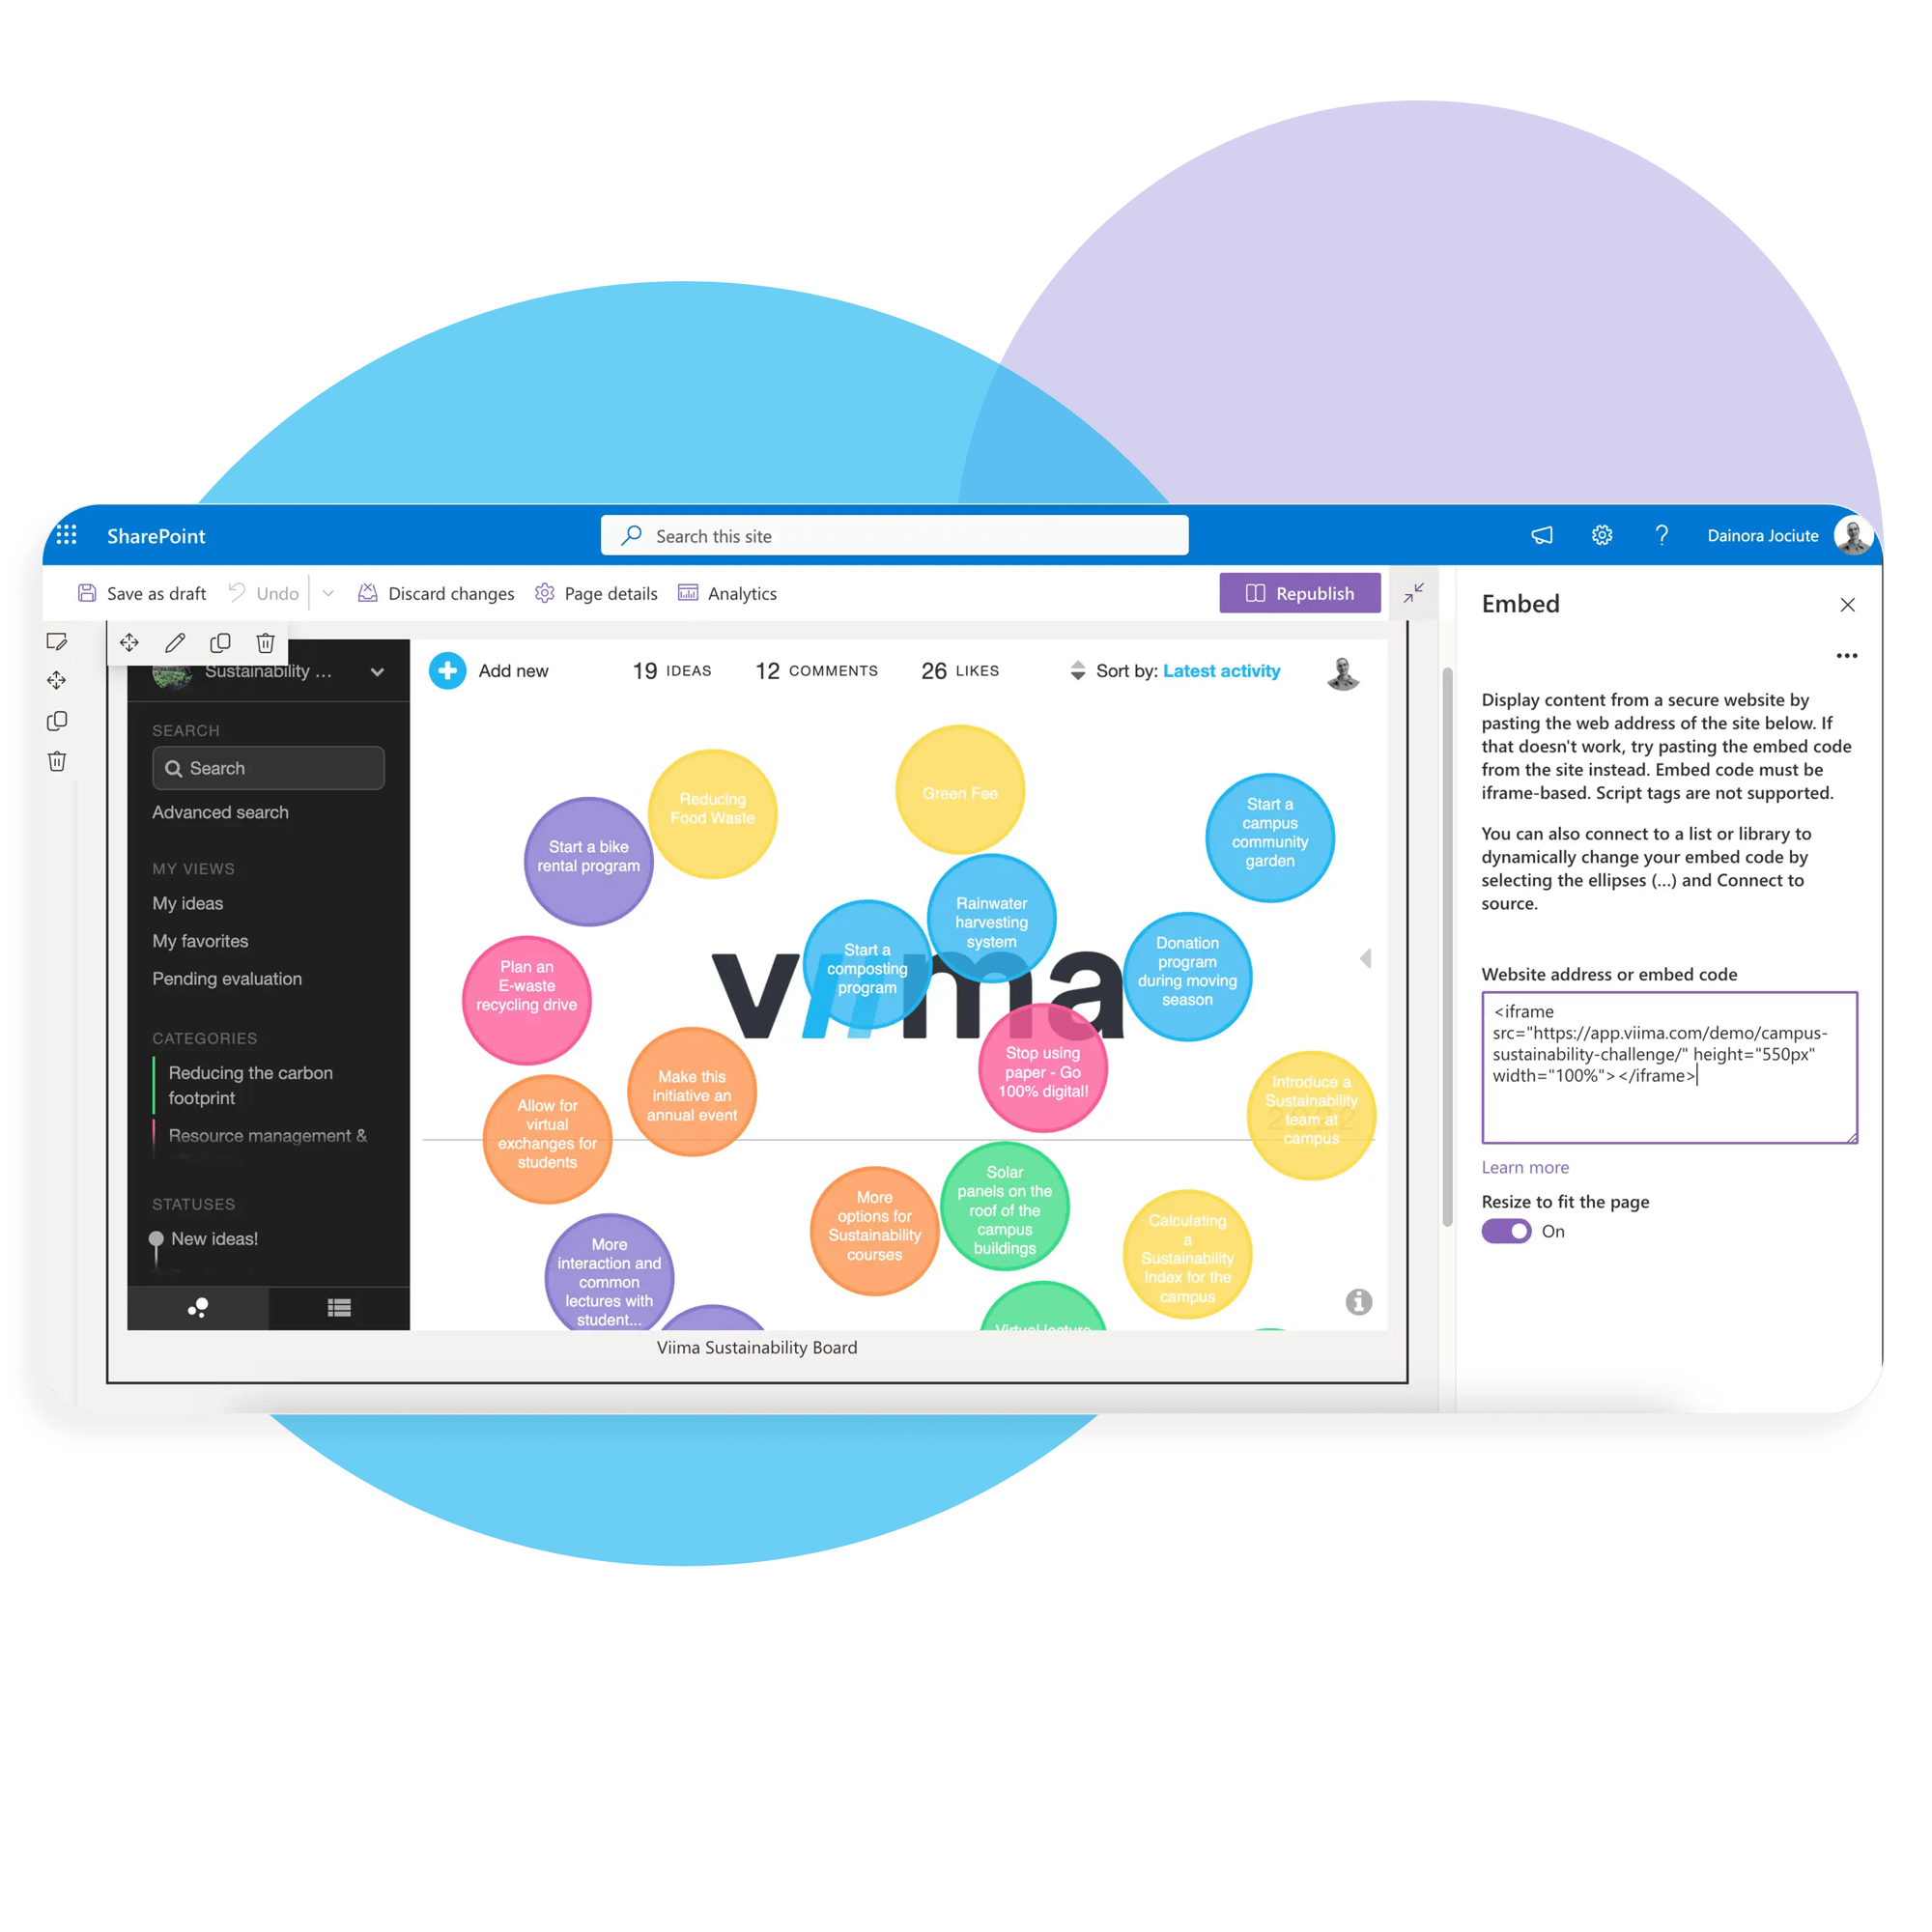Select the Republish menu button
Image resolution: width=1932 pixels, height=1932 pixels.
pos(1300,593)
